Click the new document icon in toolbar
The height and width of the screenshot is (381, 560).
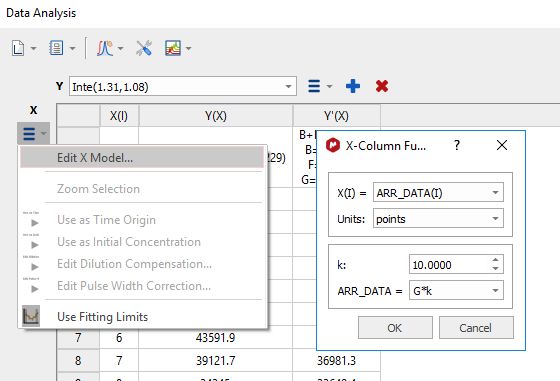point(18,48)
